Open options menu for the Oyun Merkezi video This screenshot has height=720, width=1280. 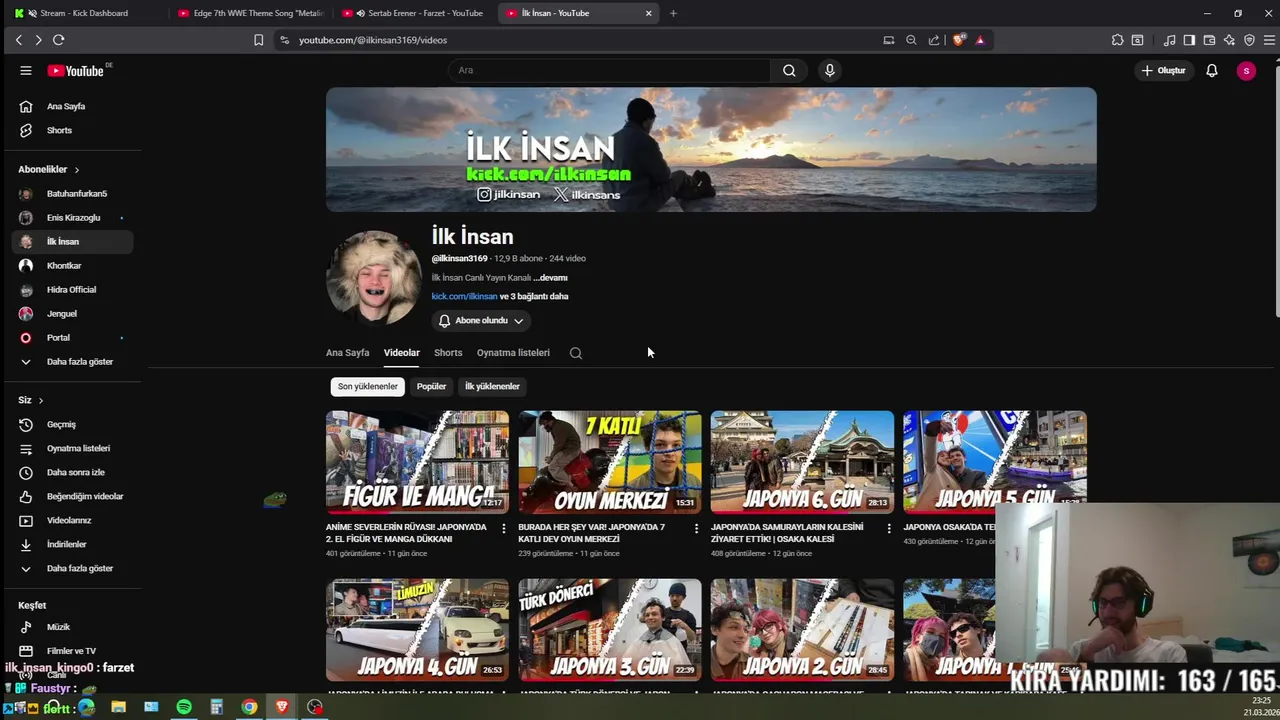click(696, 528)
